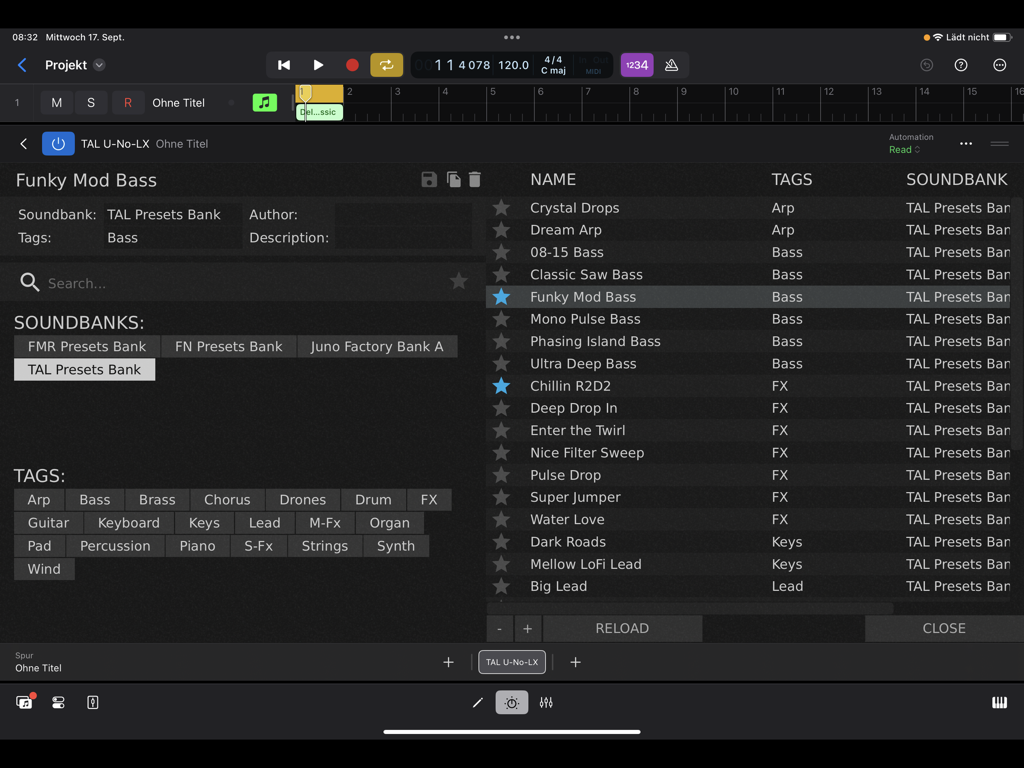Viewport: 1024px width, 768px height.
Task: Mute the Ohne Titel track
Action: coord(56,102)
